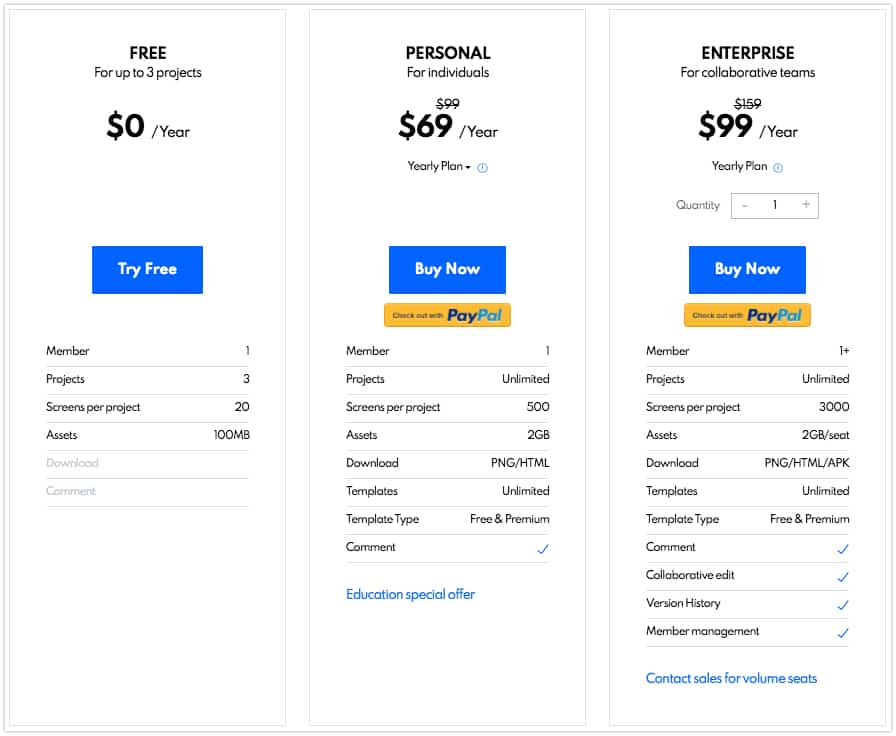Click the Enterprise quantity input field
This screenshot has height=736, width=896.
point(775,205)
